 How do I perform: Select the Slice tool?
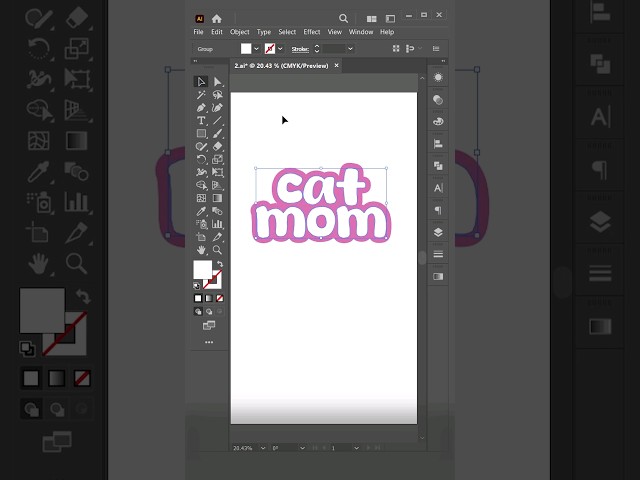[217, 237]
